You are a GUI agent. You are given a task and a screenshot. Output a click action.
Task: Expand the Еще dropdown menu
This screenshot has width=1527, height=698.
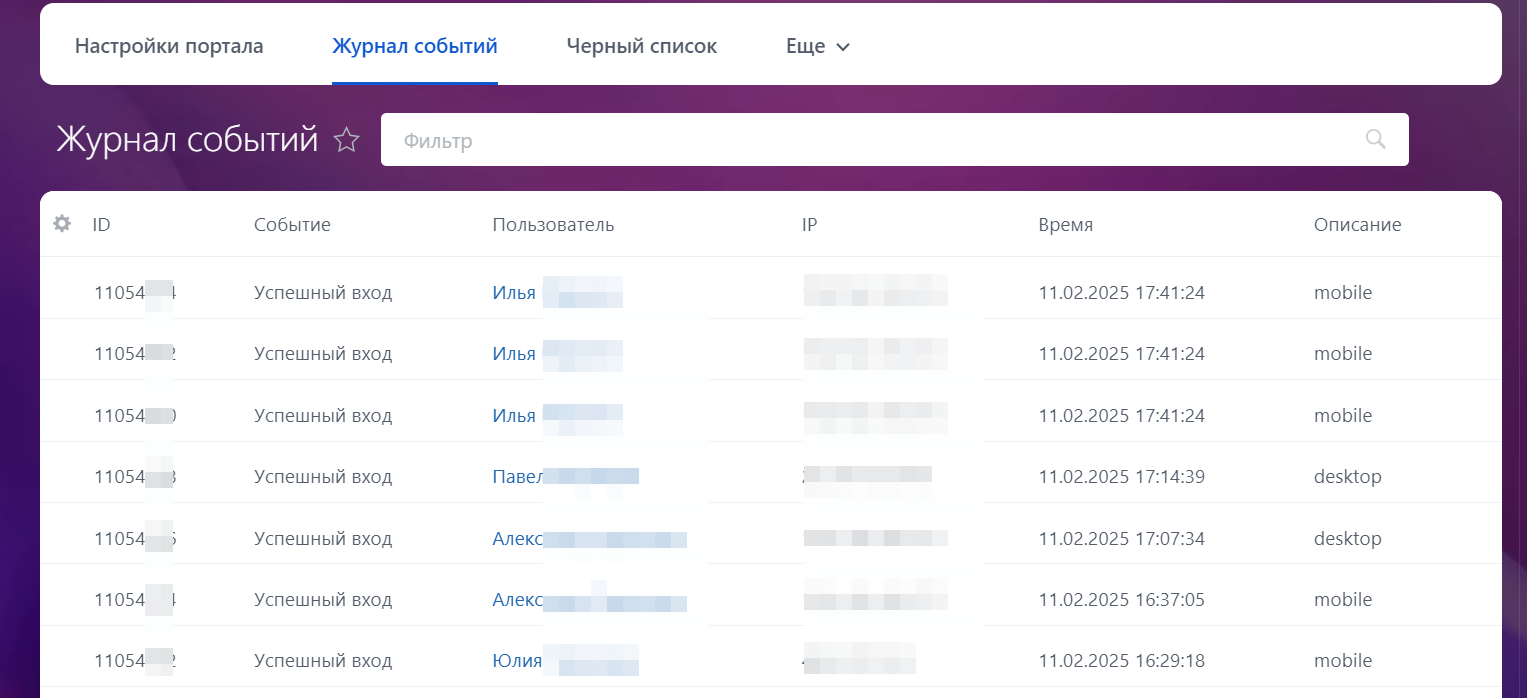point(817,47)
